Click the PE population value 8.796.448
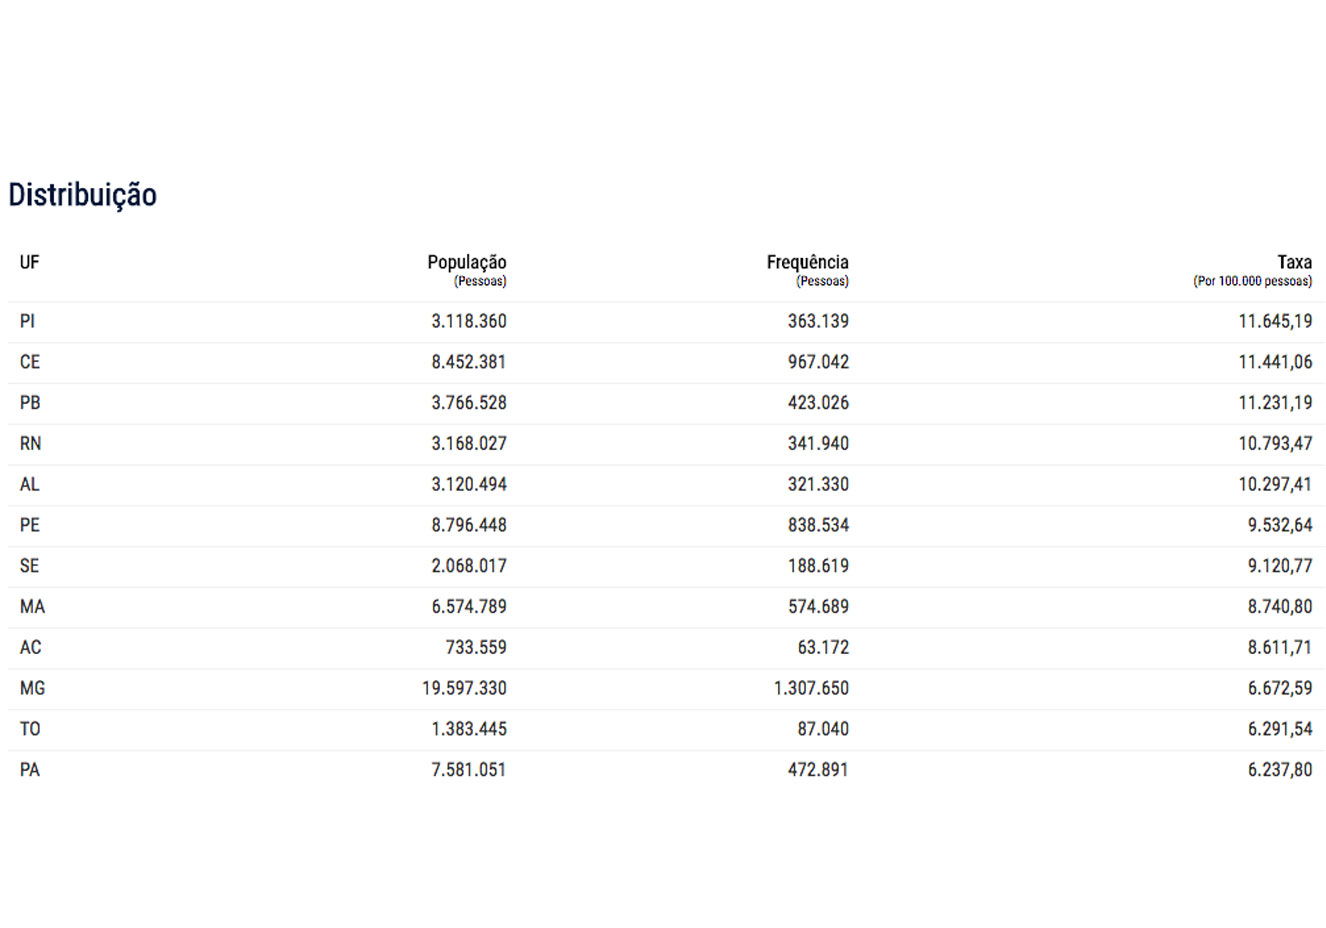Screen dimensions: 1326x928 point(468,525)
